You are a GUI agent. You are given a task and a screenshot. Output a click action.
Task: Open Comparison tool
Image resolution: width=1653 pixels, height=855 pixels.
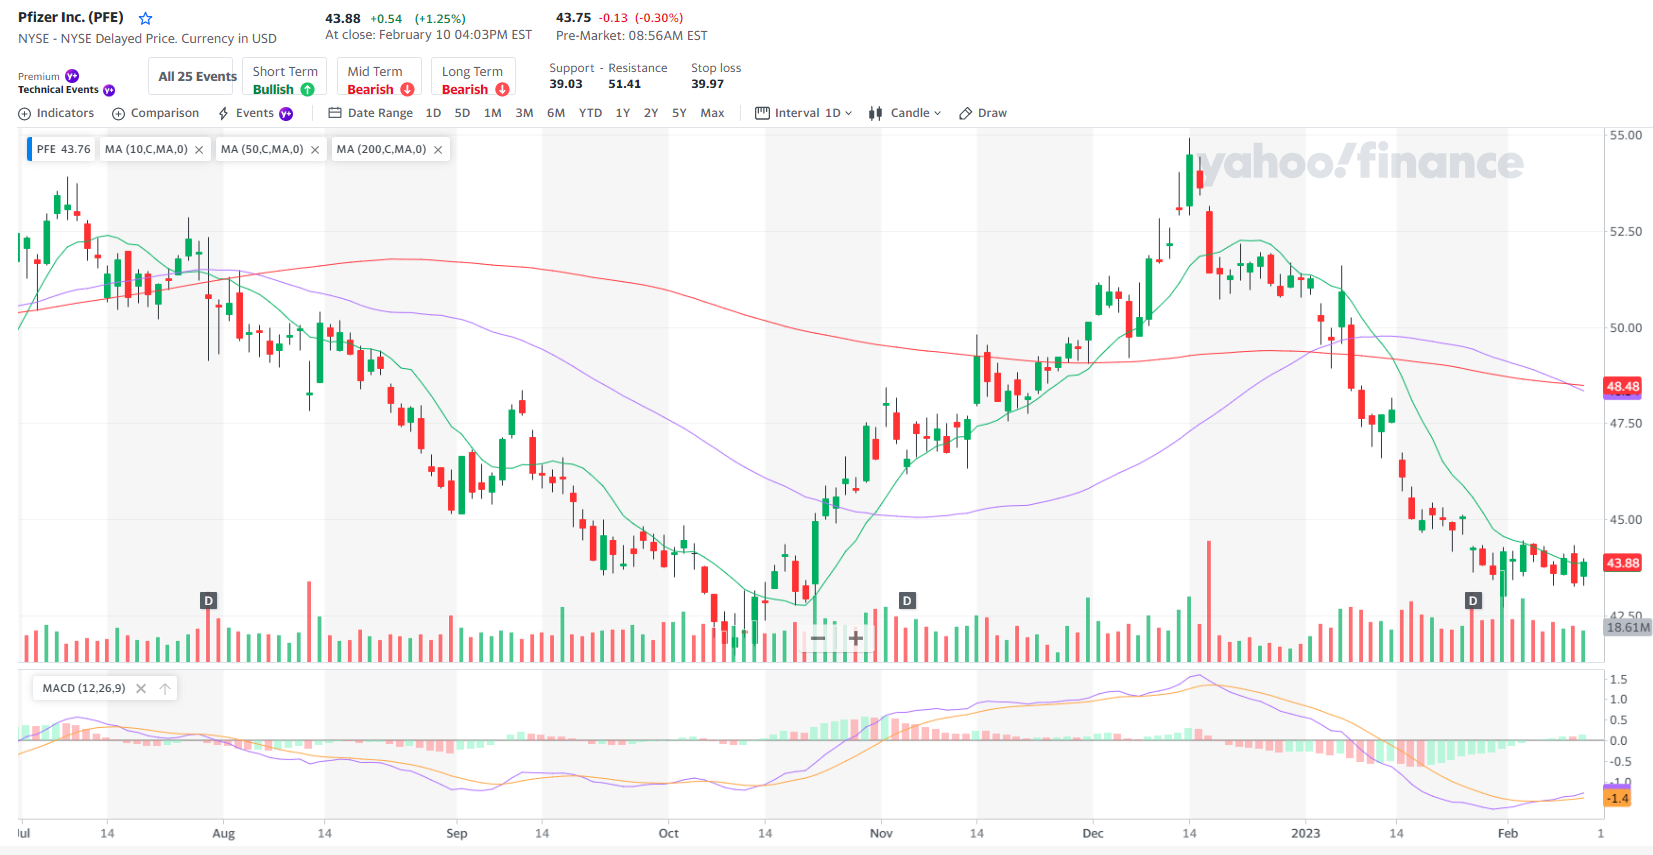point(155,113)
